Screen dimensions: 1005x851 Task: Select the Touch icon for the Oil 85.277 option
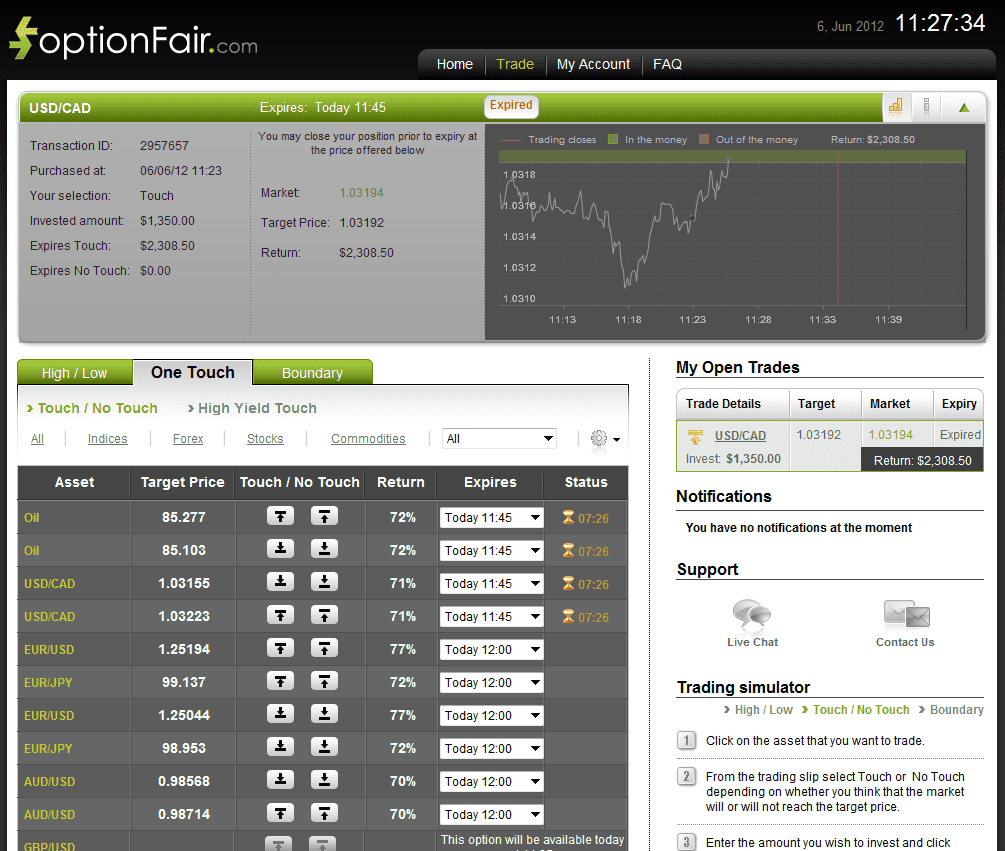click(x=280, y=516)
